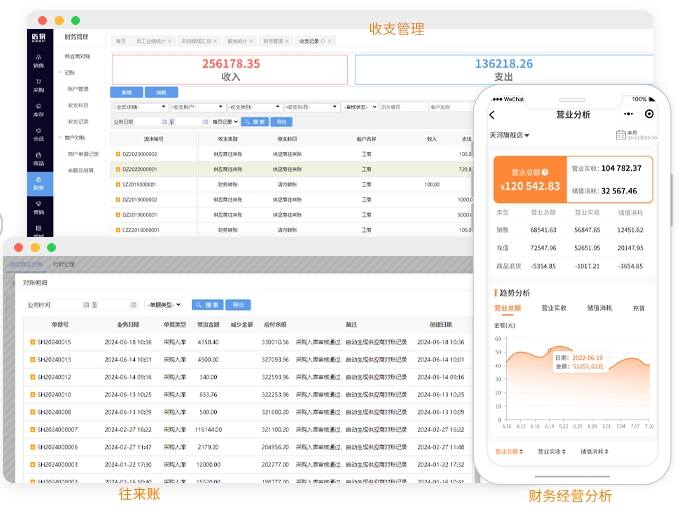
Task: Click the logo atop the dark sidebar
Action: click(39, 37)
